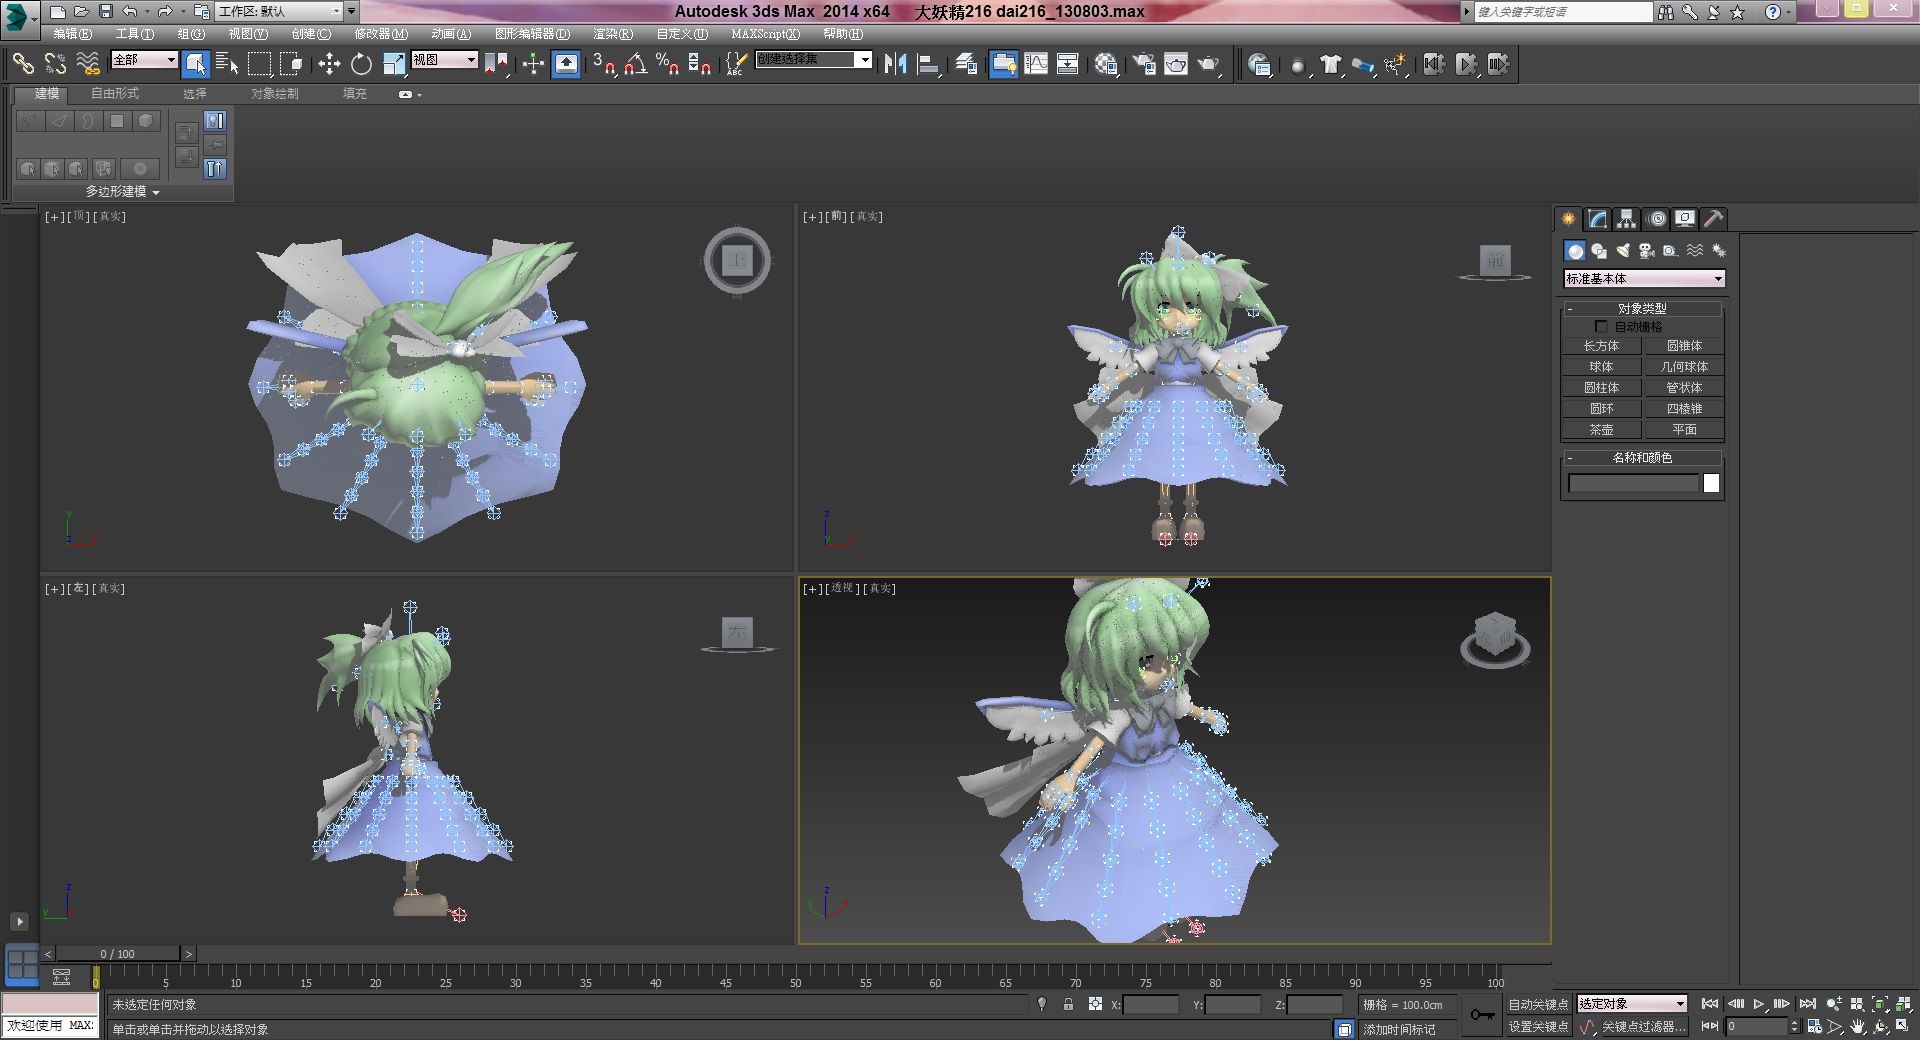Collapse the 名称和颜色 rollout
The height and width of the screenshot is (1040, 1920).
pyautogui.click(x=1642, y=458)
